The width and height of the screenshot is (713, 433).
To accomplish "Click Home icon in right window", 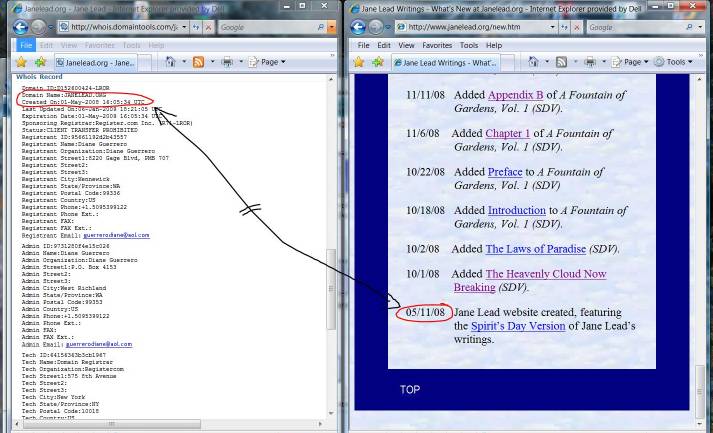I will (x=534, y=61).
